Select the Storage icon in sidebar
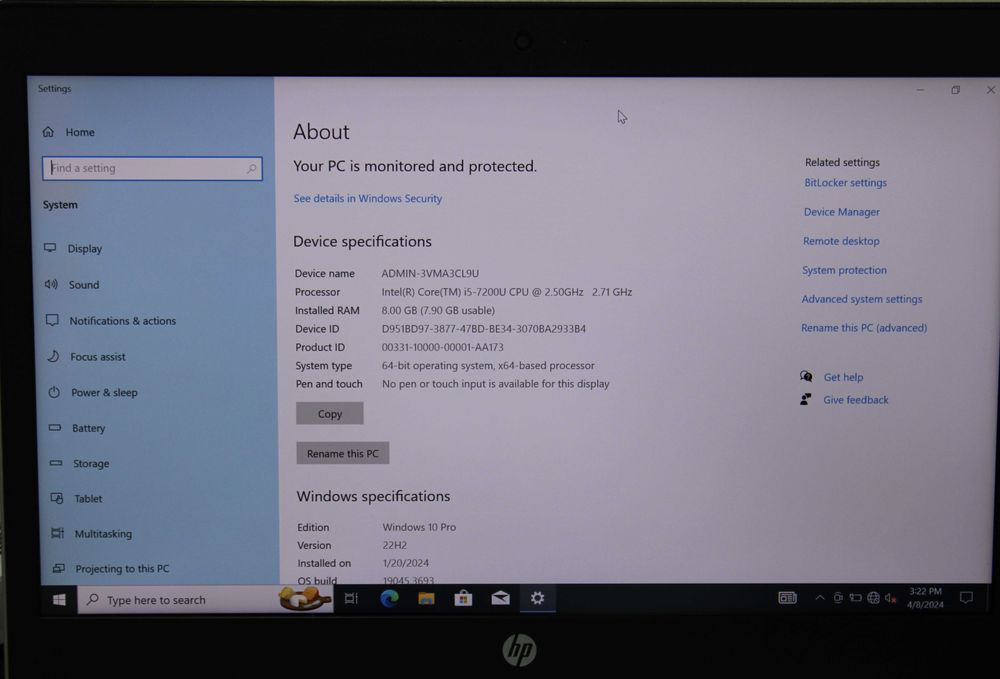Image resolution: width=1000 pixels, height=679 pixels. (x=56, y=463)
